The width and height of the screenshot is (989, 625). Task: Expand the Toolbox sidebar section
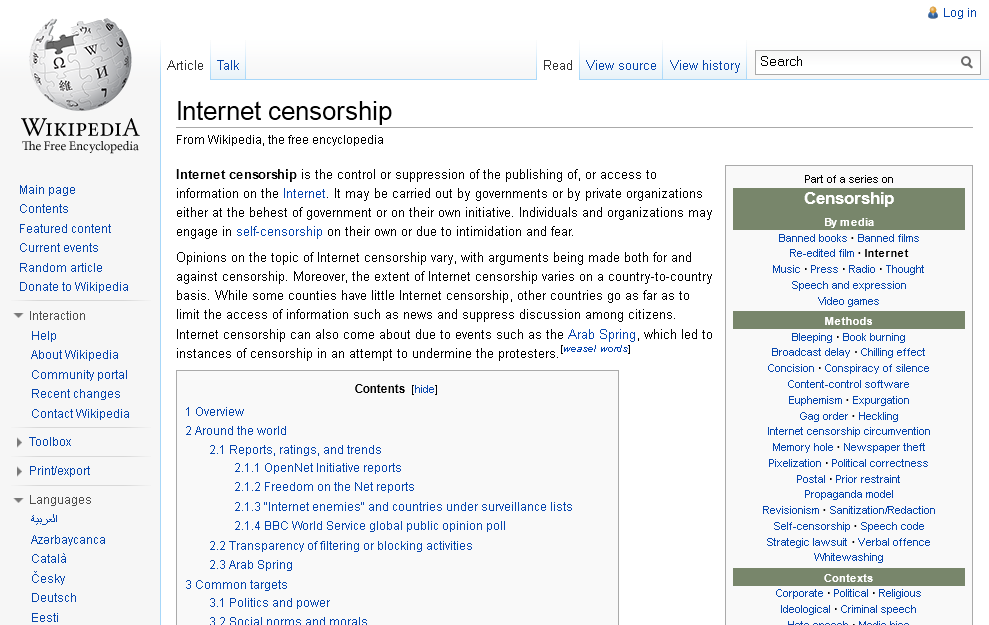tap(19, 442)
